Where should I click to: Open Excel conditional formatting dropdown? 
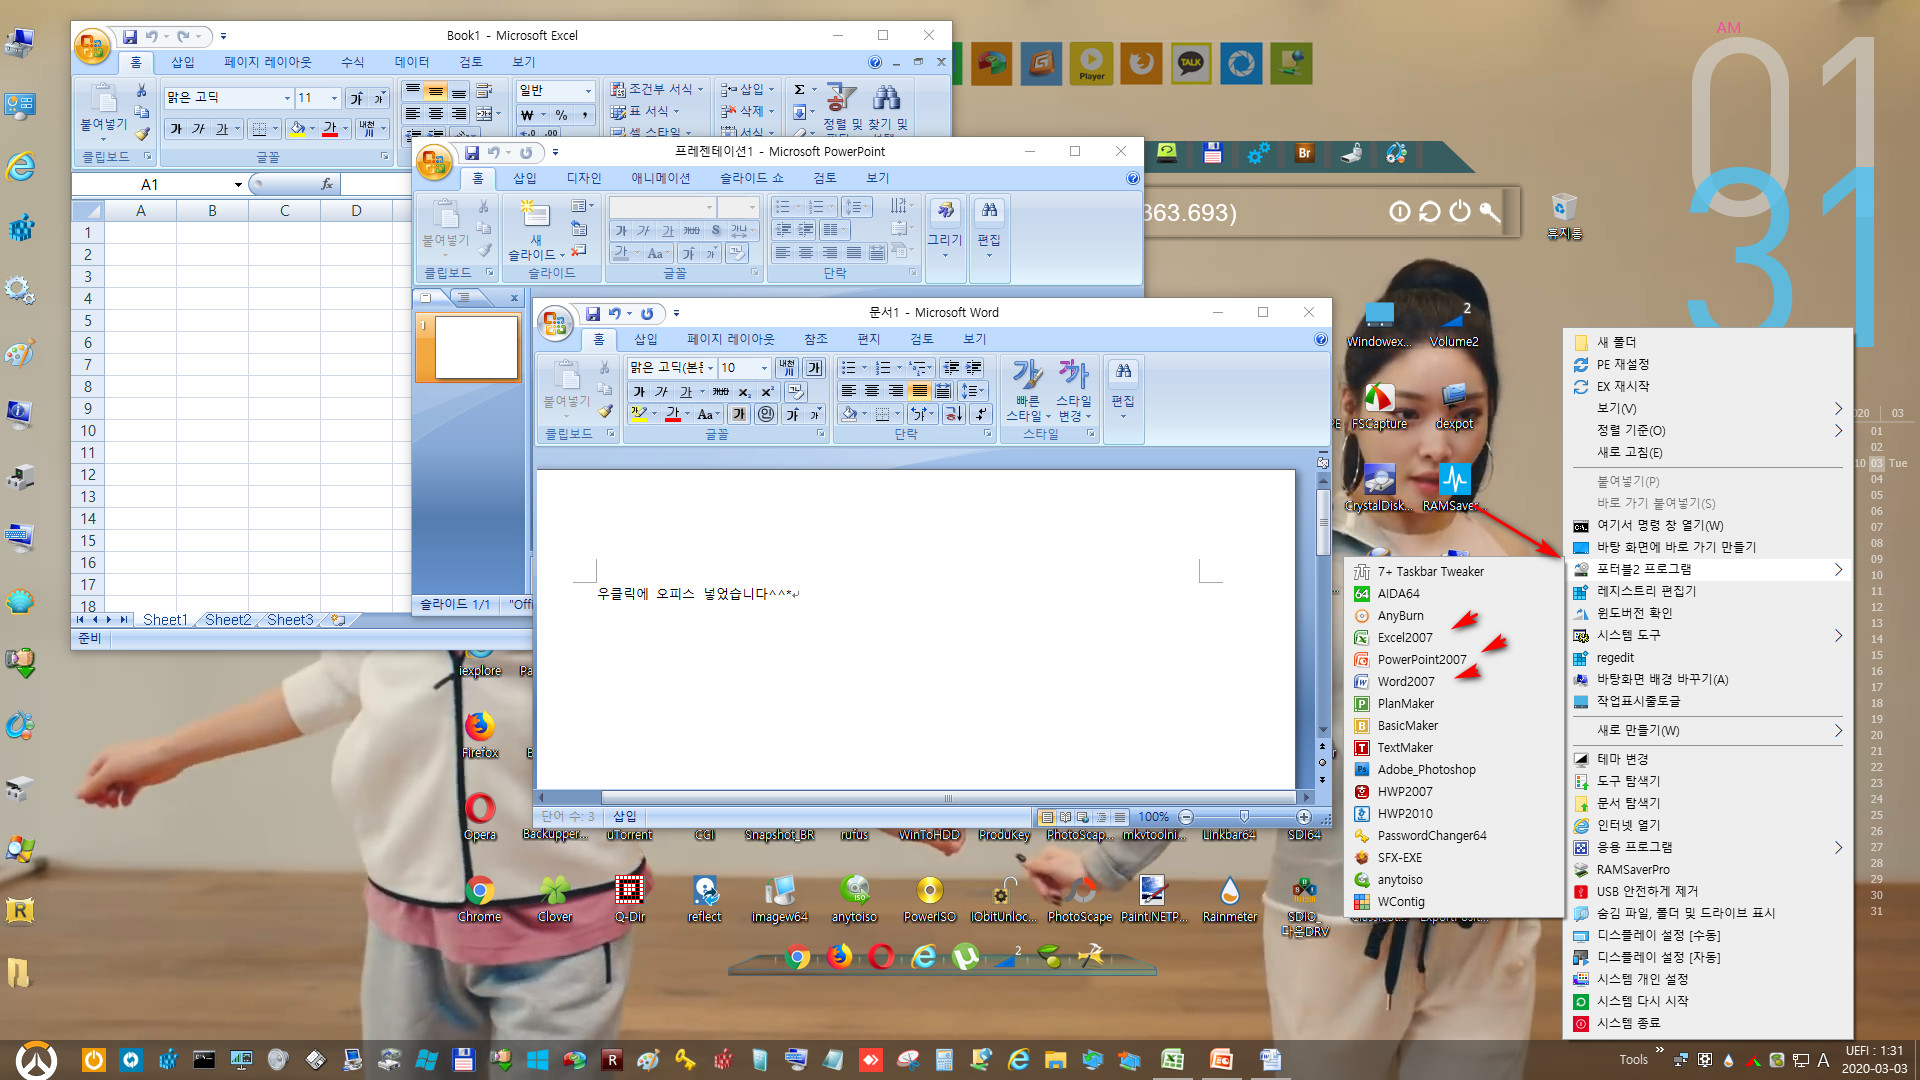click(x=657, y=89)
